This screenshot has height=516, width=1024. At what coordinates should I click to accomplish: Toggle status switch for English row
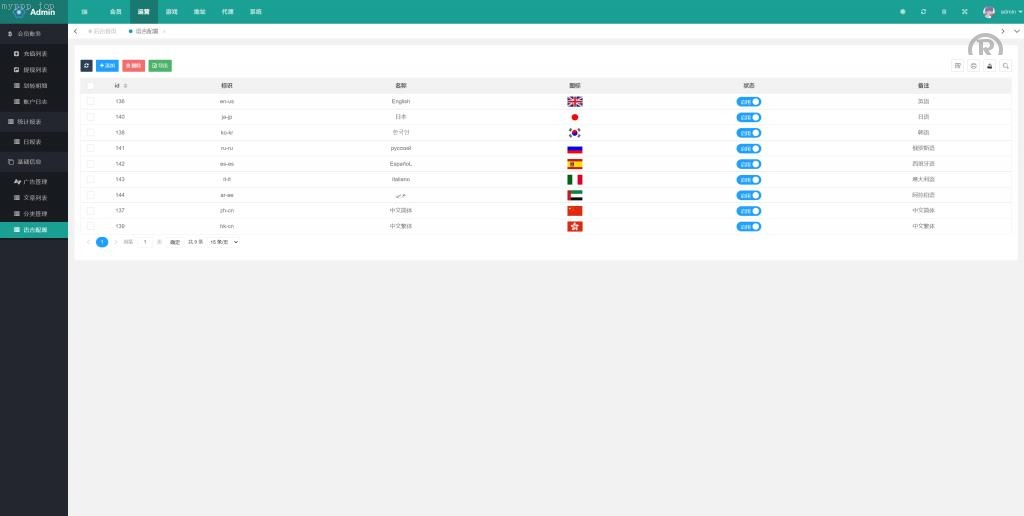coord(749,101)
